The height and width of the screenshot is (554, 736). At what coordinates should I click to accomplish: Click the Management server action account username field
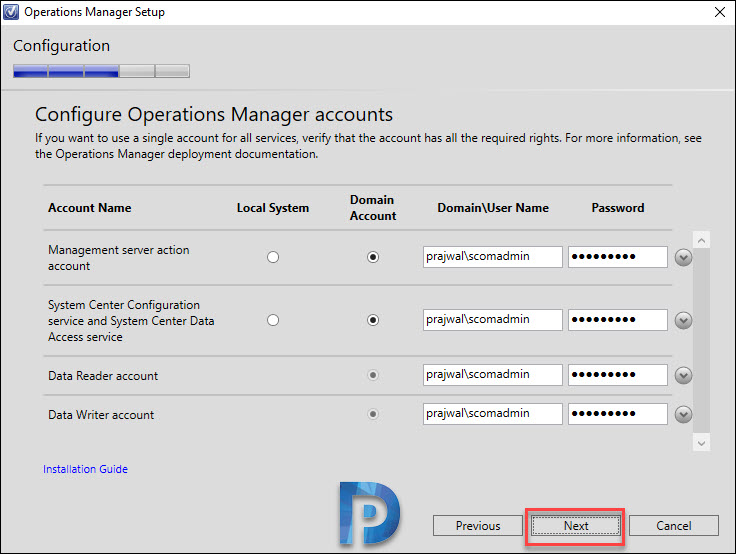pyautogui.click(x=492, y=257)
